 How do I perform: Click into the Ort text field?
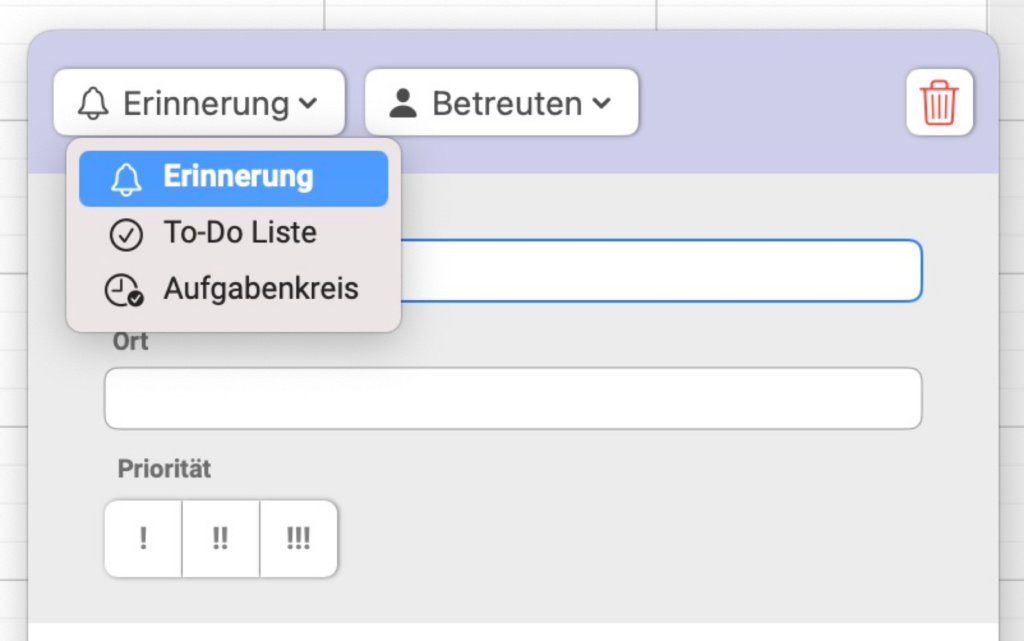point(513,398)
